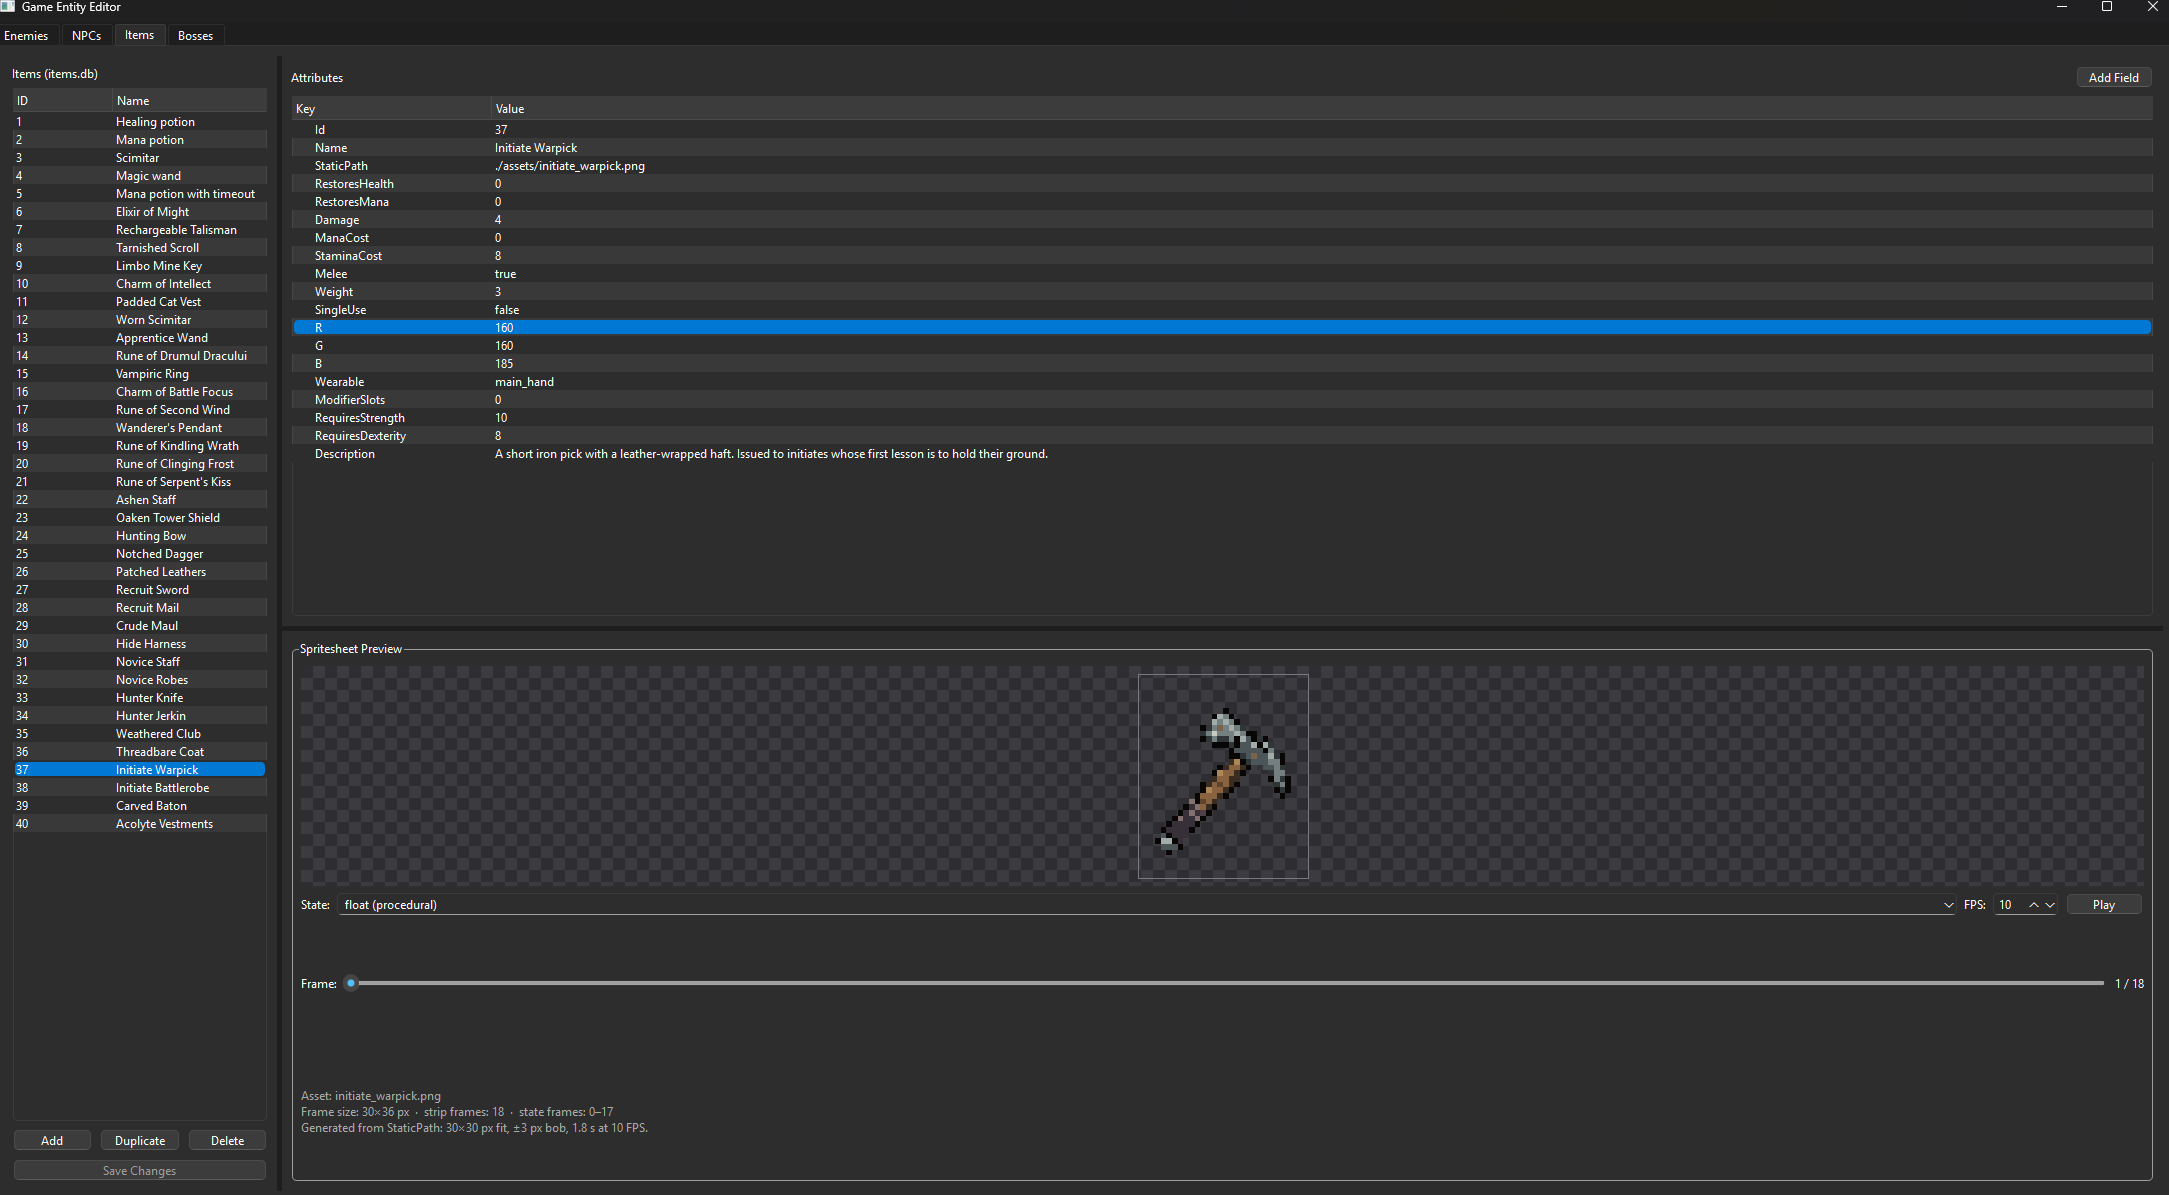Sort item list by Name column header

[x=189, y=100]
